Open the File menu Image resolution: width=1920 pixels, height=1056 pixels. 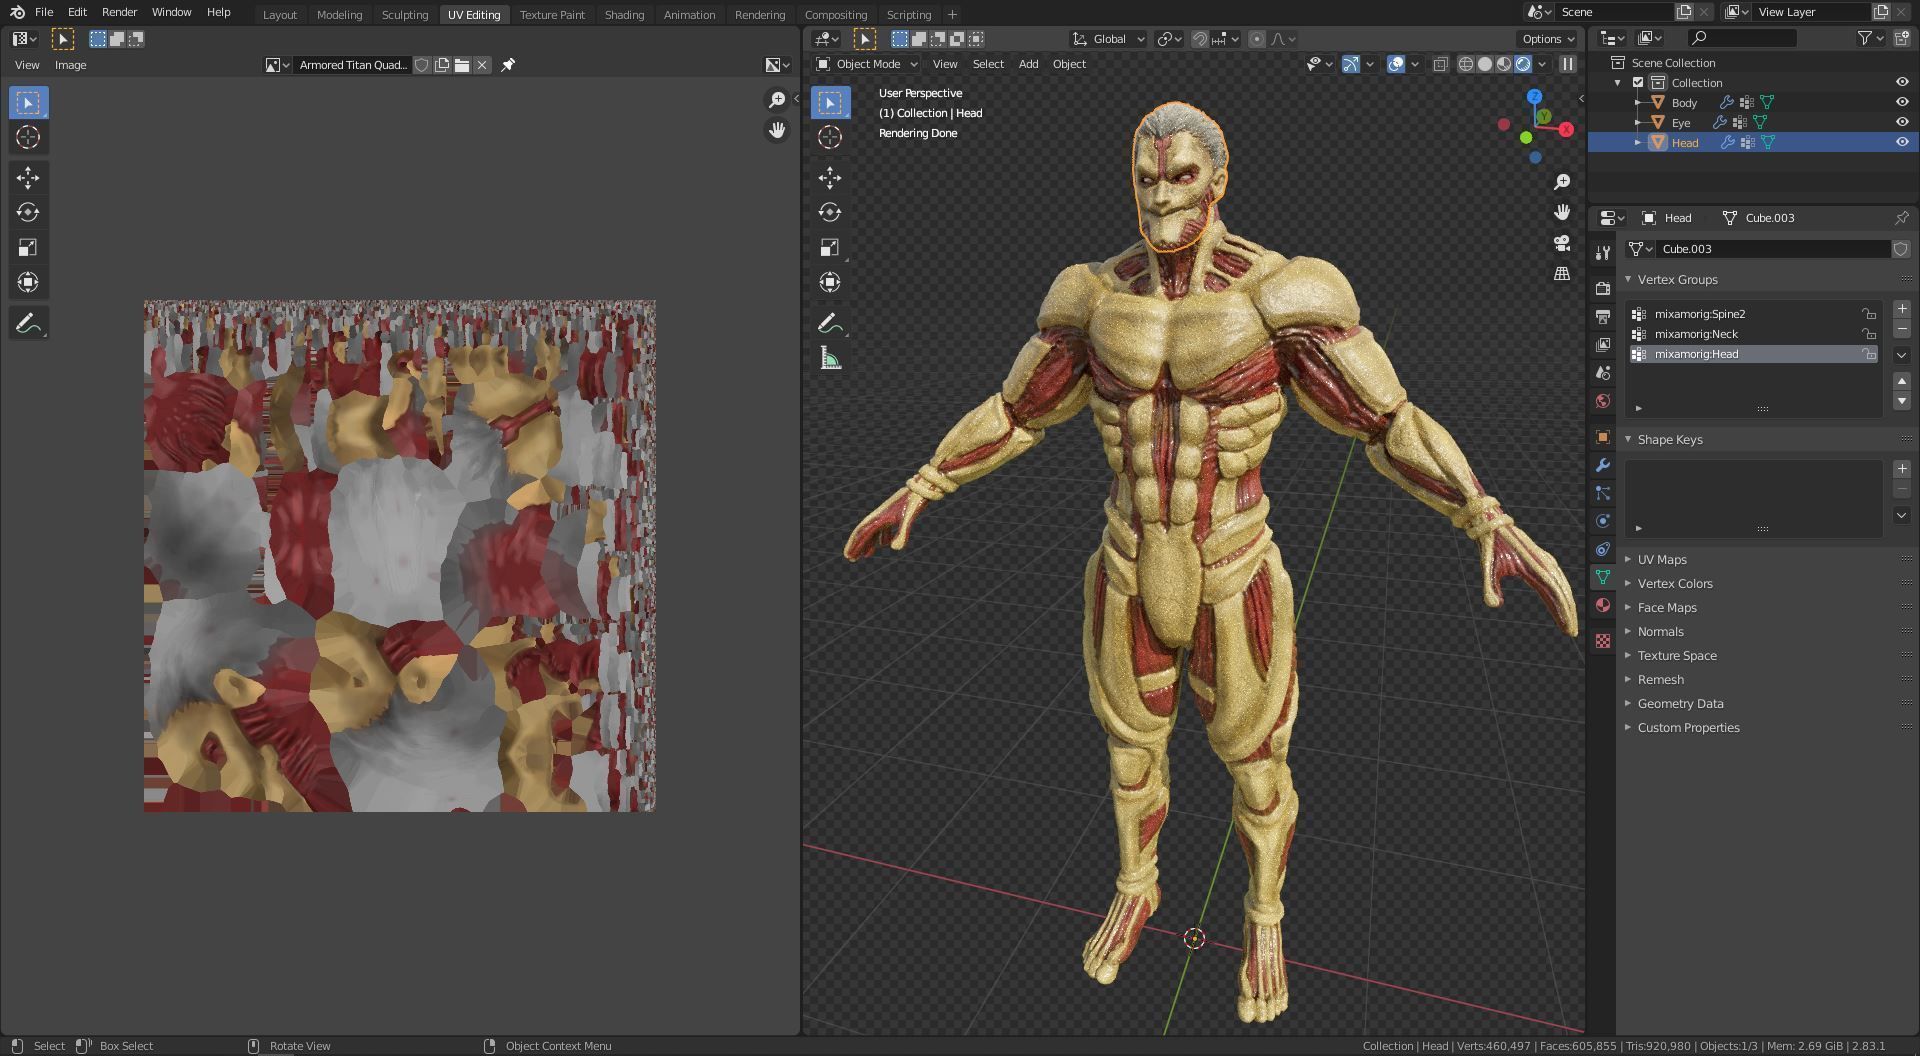pyautogui.click(x=44, y=12)
